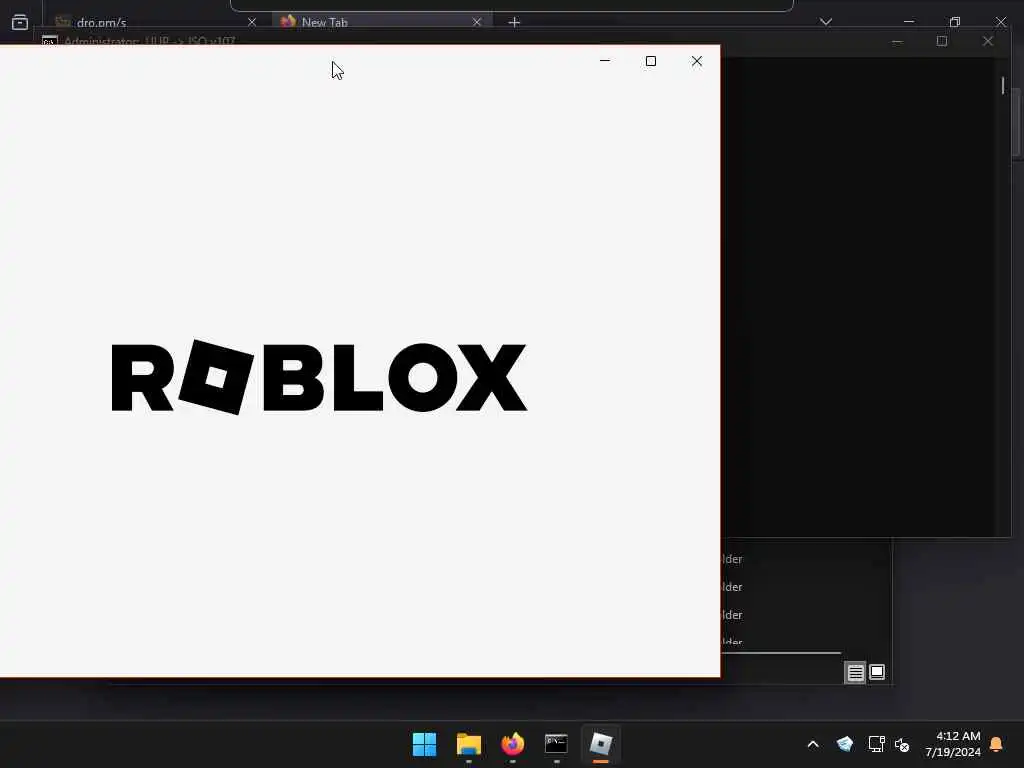Click the muted volume tray icon
The height and width of the screenshot is (768, 1024).
(902, 744)
